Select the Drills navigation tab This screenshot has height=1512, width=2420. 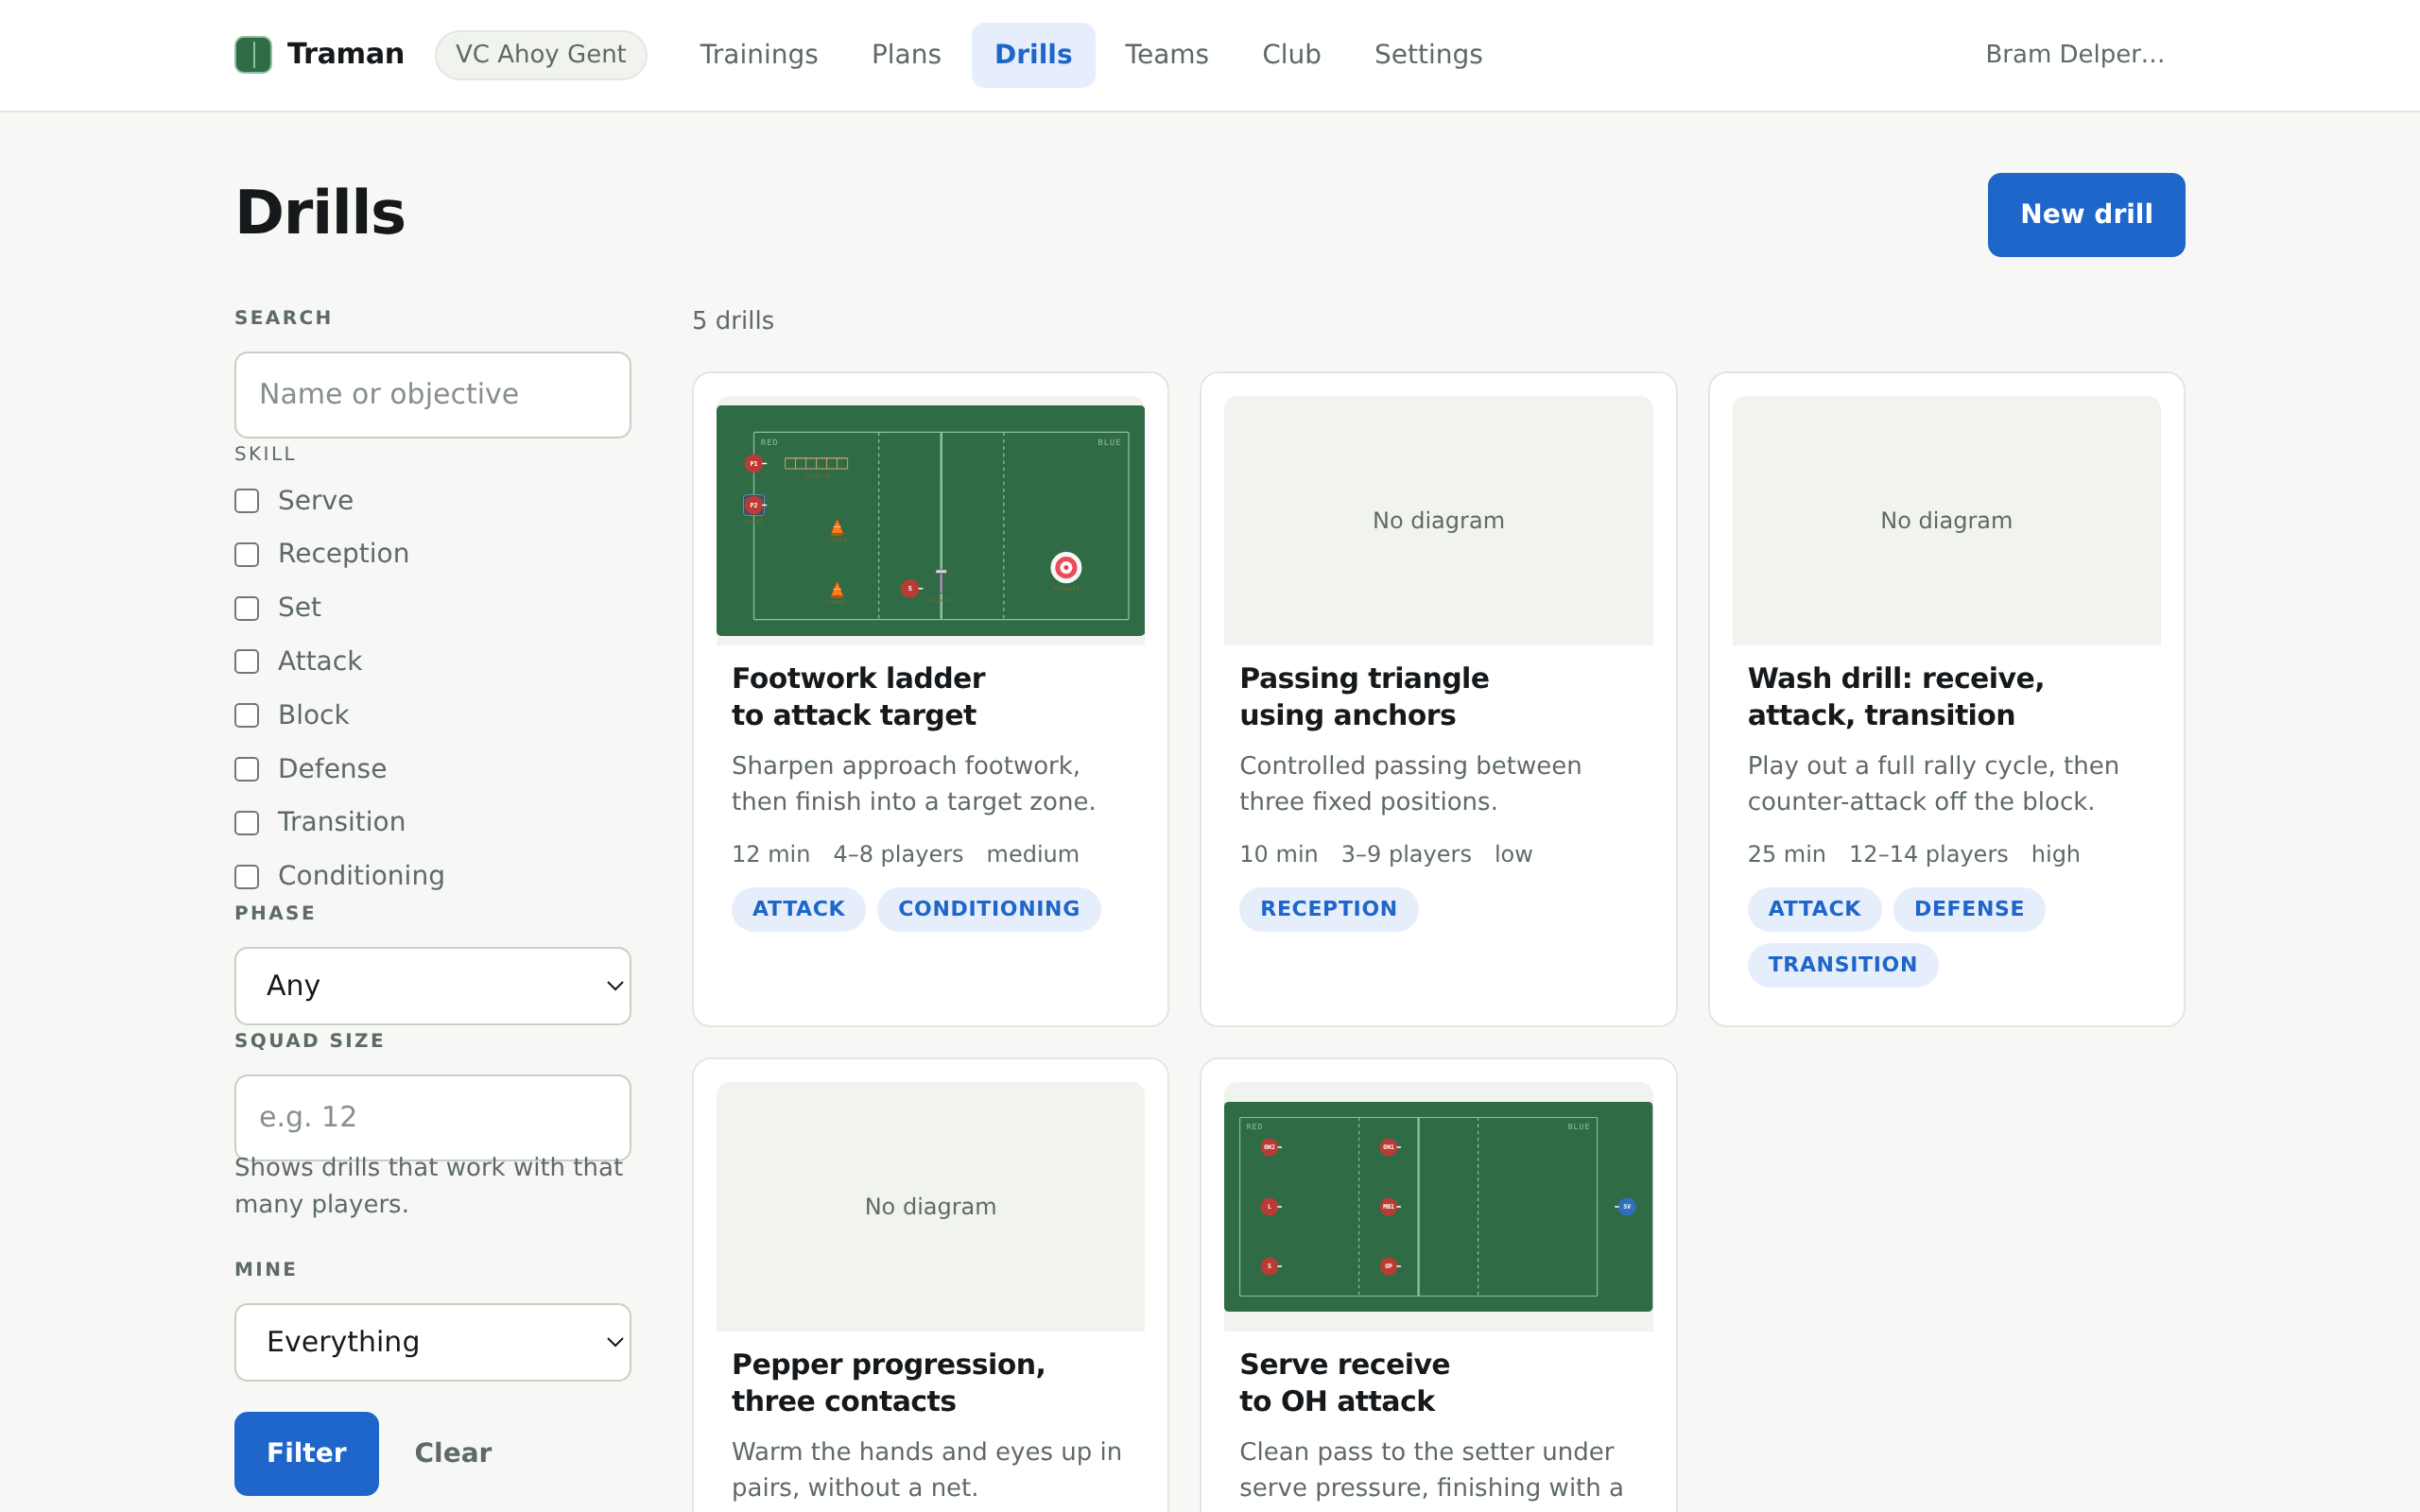tap(1033, 54)
